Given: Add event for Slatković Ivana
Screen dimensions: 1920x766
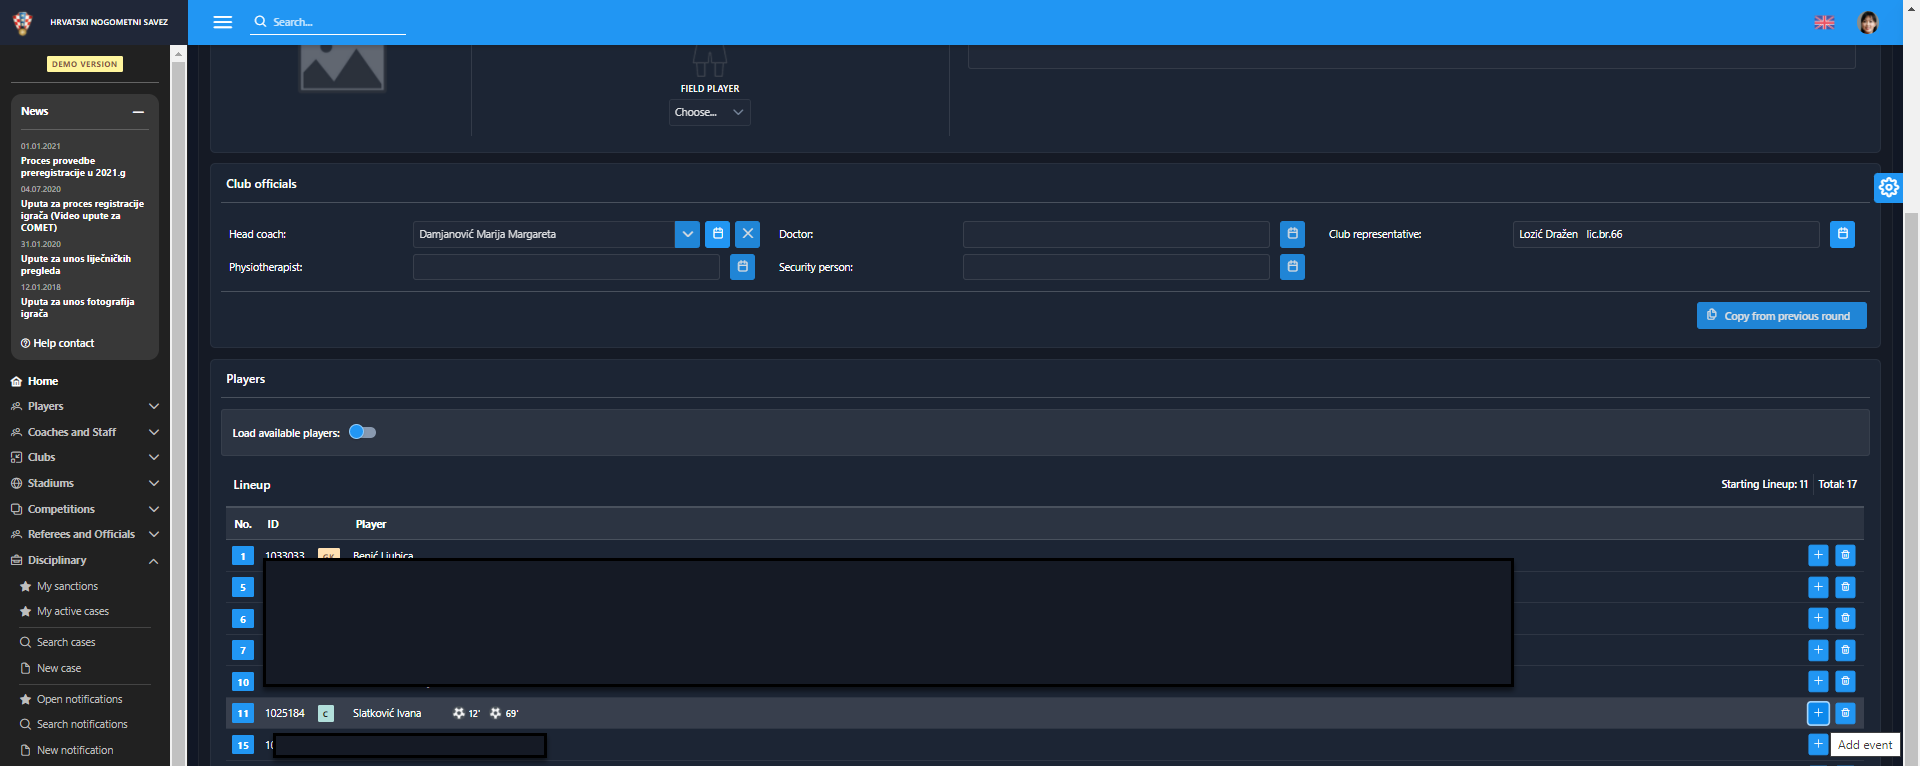Looking at the screenshot, I should pyautogui.click(x=1818, y=713).
